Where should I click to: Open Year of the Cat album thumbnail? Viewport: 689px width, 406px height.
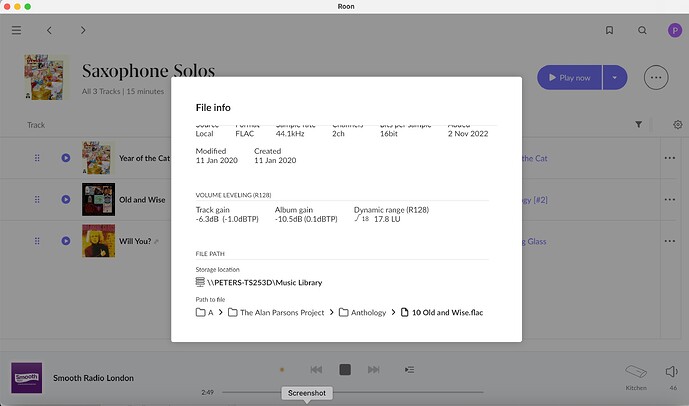click(98, 158)
